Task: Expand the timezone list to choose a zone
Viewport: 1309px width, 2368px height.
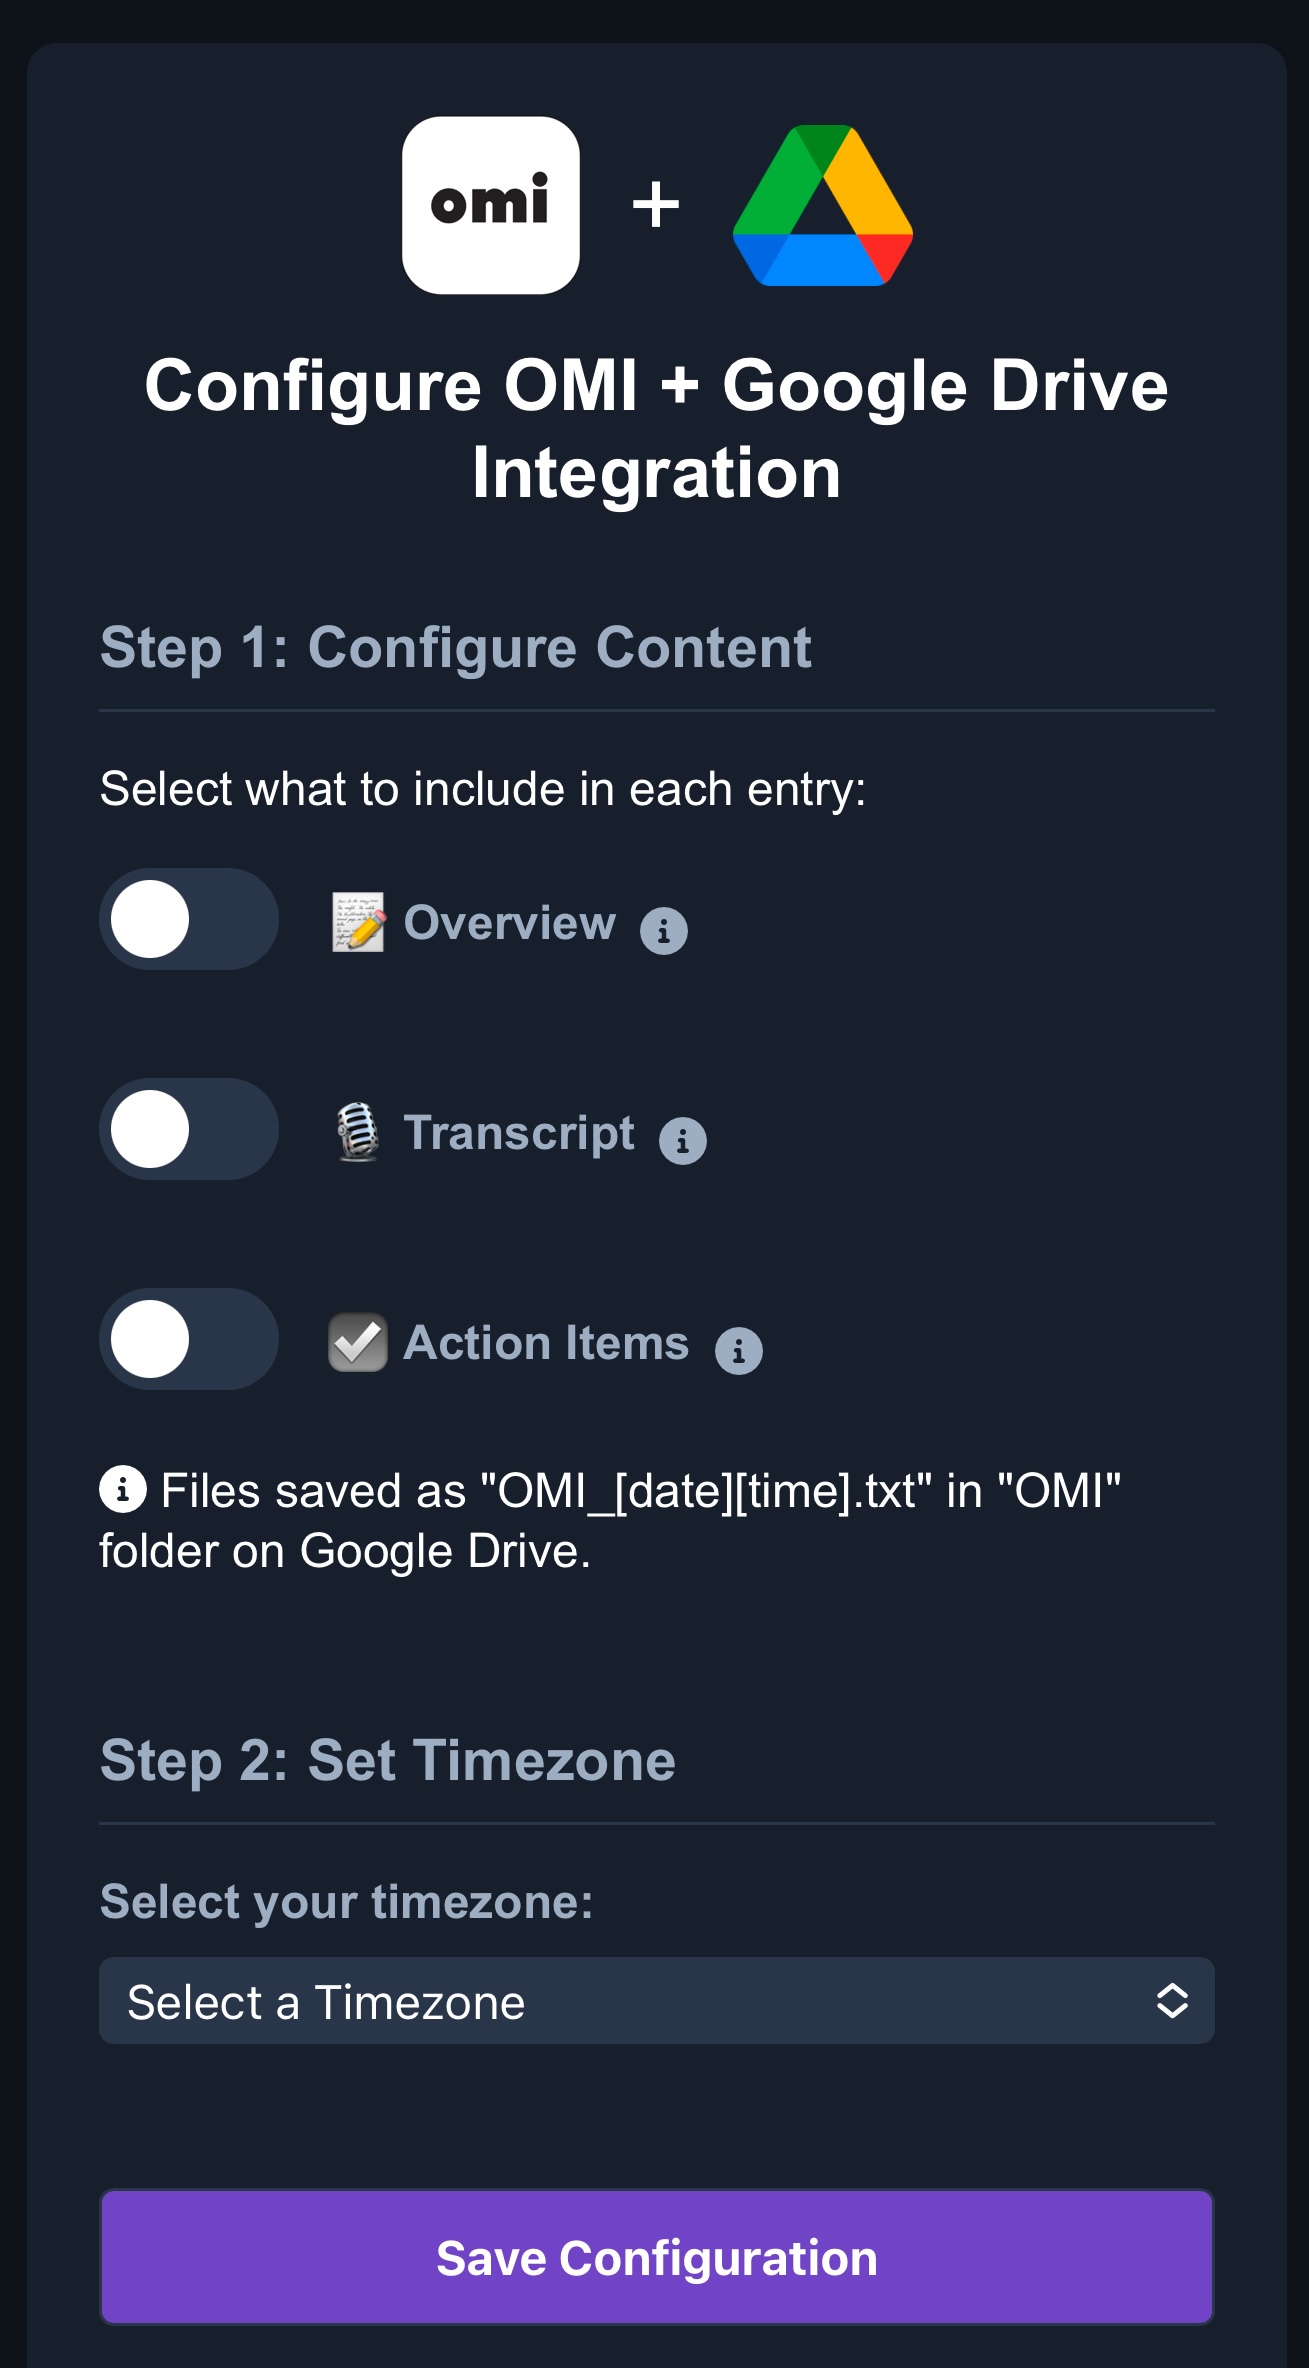Action: coord(654,2001)
